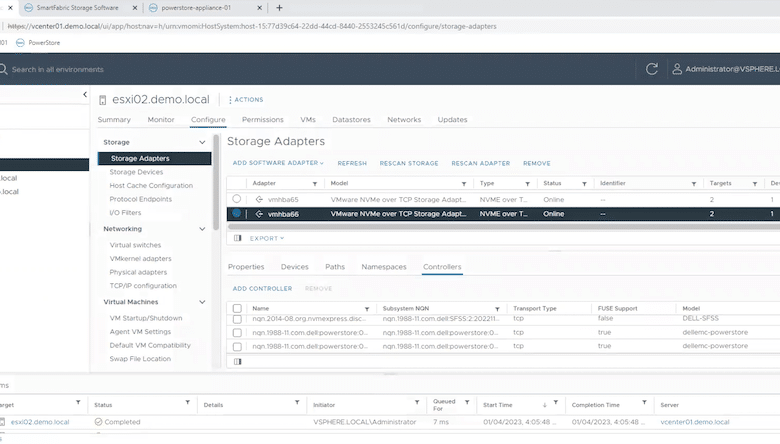
Task: Open the Namespaces sub-tab
Action: [x=384, y=267]
